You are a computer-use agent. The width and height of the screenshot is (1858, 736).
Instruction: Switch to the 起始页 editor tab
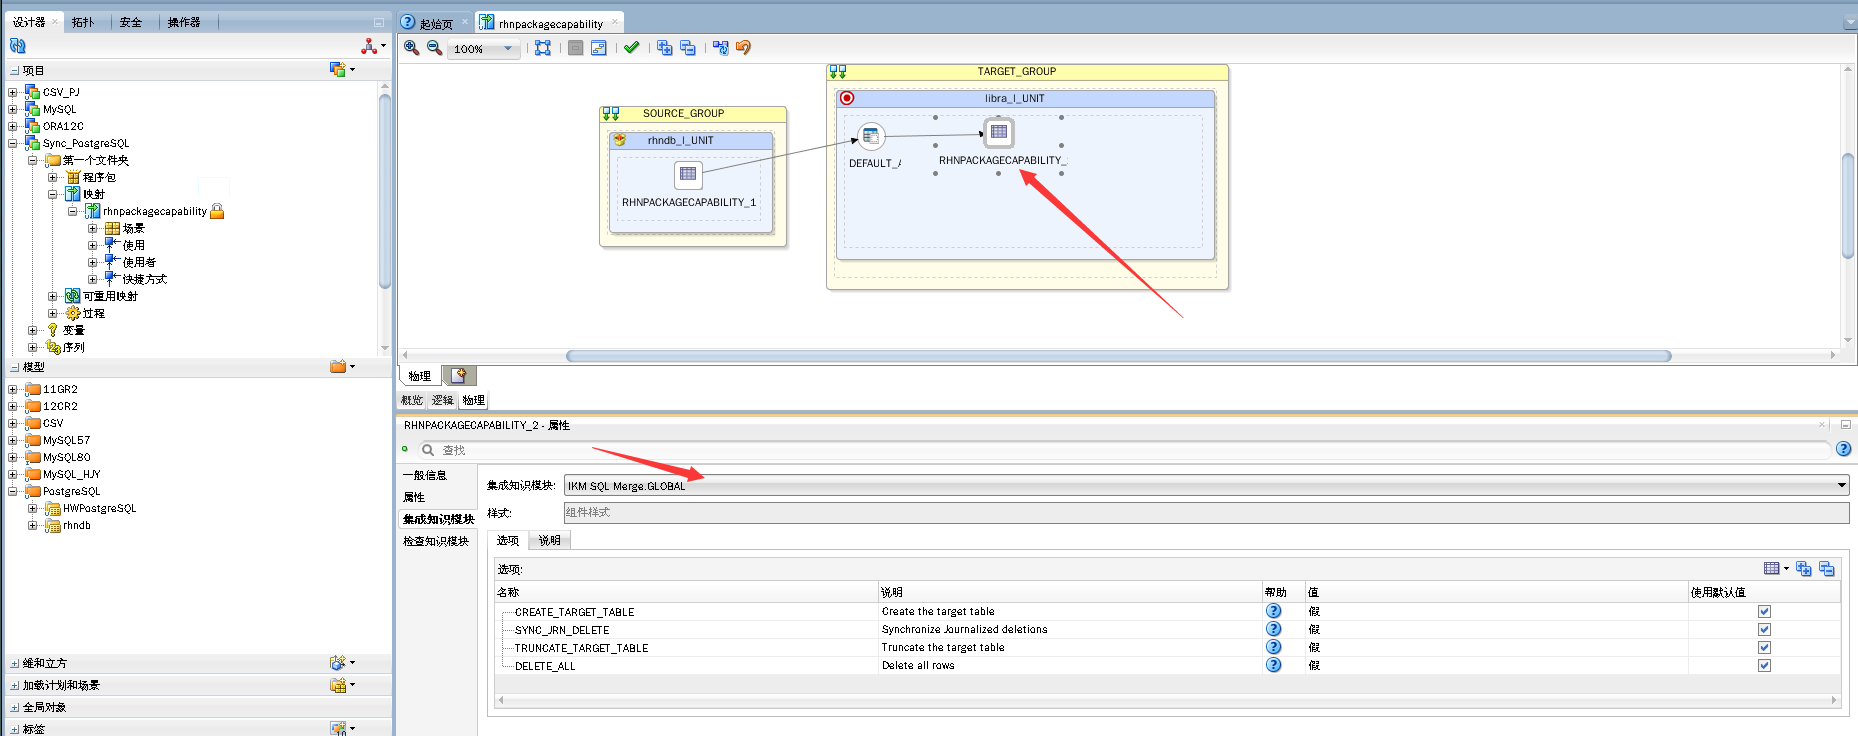point(436,23)
